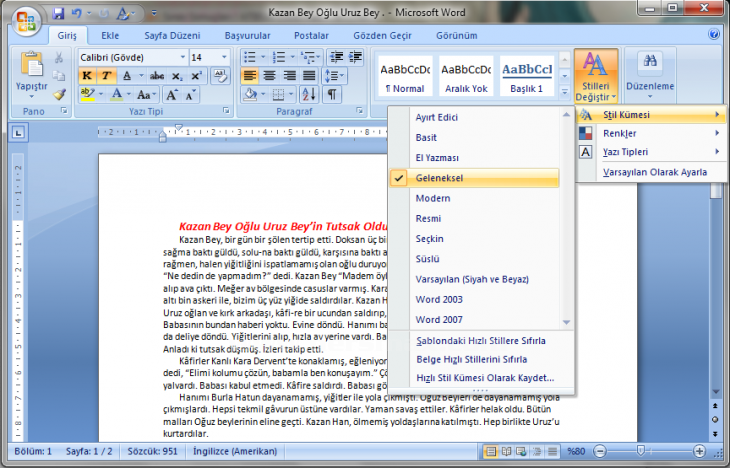Screen dimensions: 730x468
Task: Align paragraph to the right
Action: click(289, 75)
